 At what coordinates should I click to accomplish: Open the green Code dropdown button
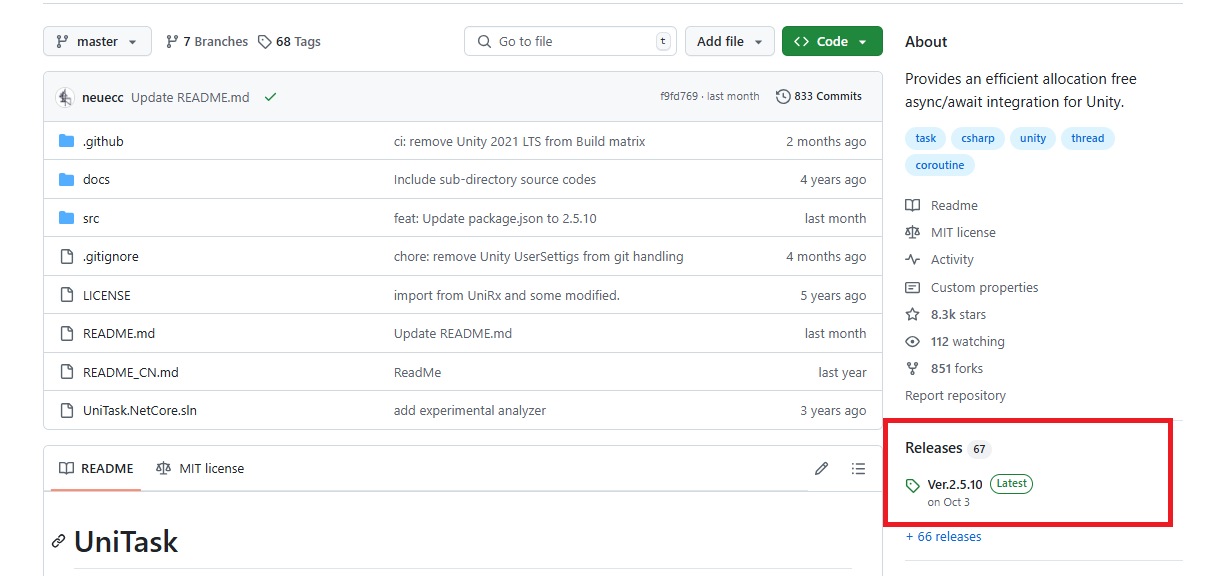point(832,41)
